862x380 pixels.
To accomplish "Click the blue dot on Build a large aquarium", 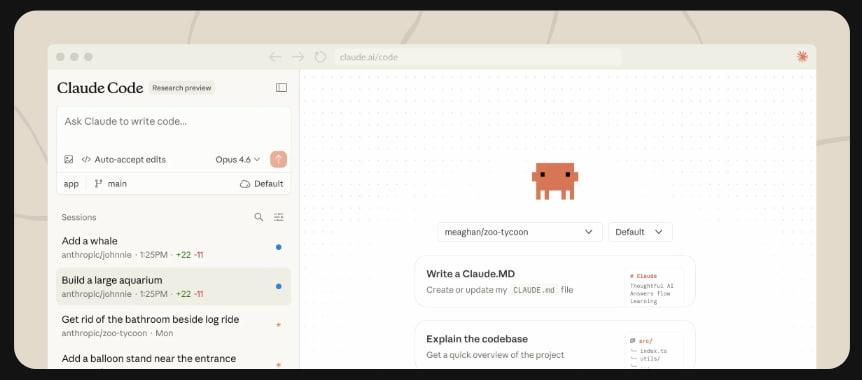I will click(279, 287).
